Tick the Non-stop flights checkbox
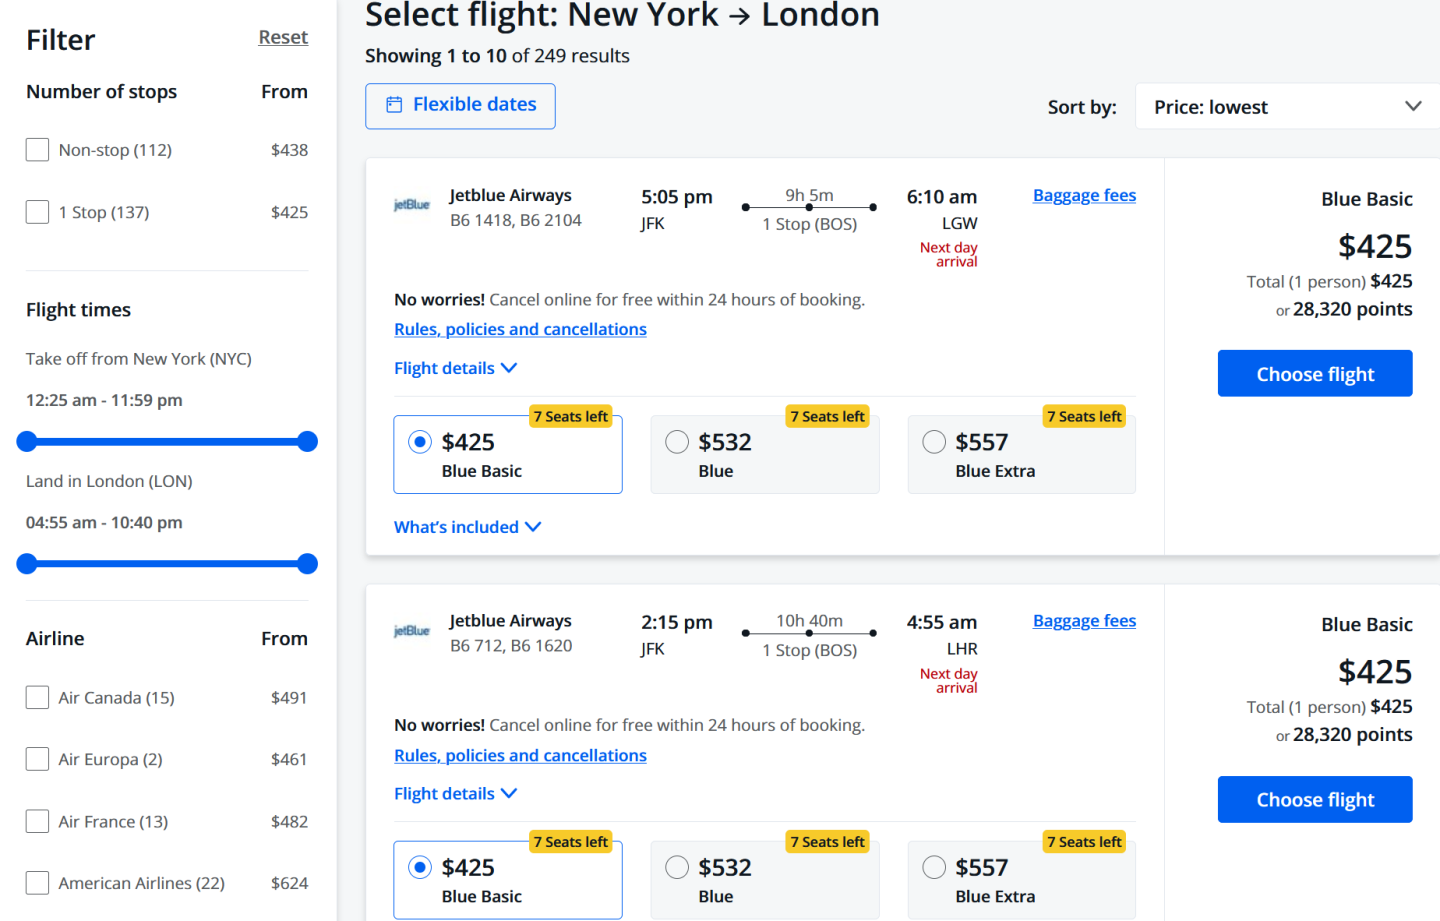Image resolution: width=1440 pixels, height=921 pixels. [37, 150]
